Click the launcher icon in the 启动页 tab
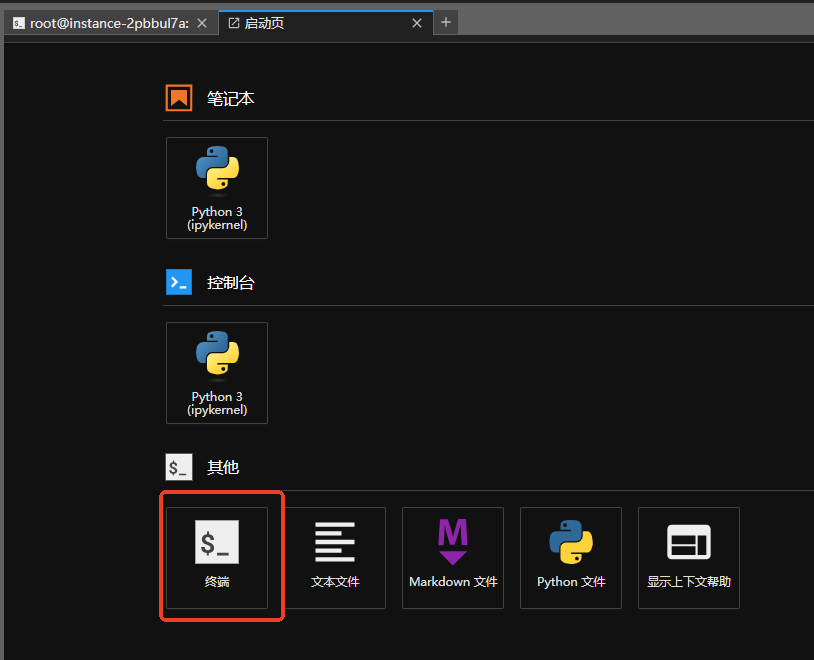This screenshot has width=814, height=660. click(x=234, y=23)
